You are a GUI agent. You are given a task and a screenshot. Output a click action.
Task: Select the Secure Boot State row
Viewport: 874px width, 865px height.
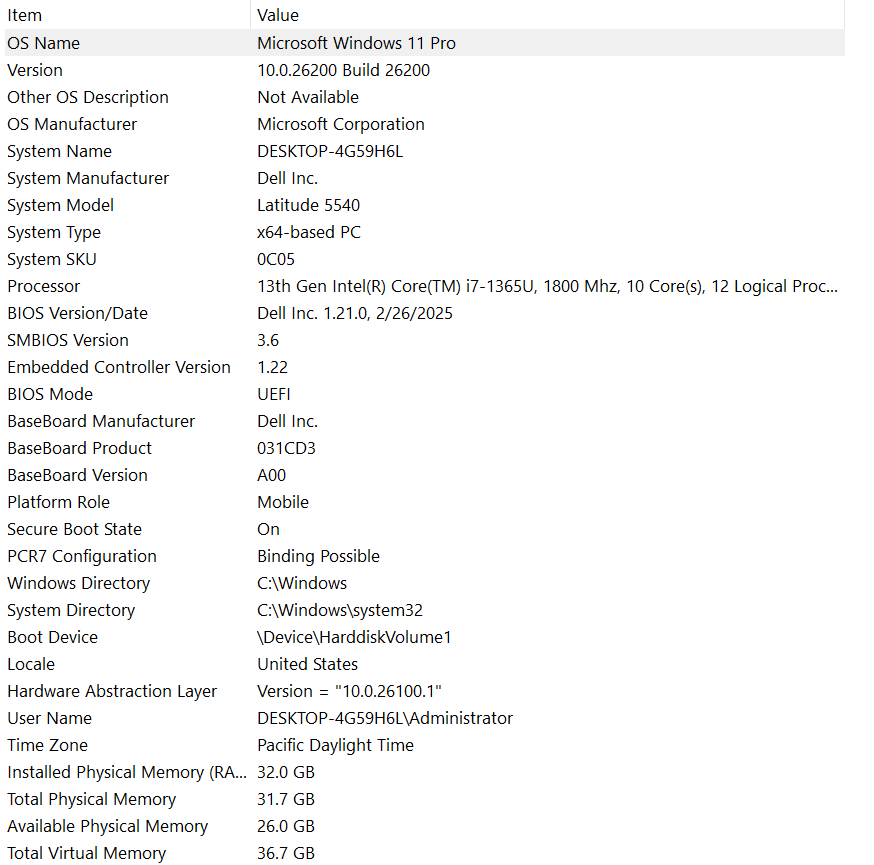[425, 529]
